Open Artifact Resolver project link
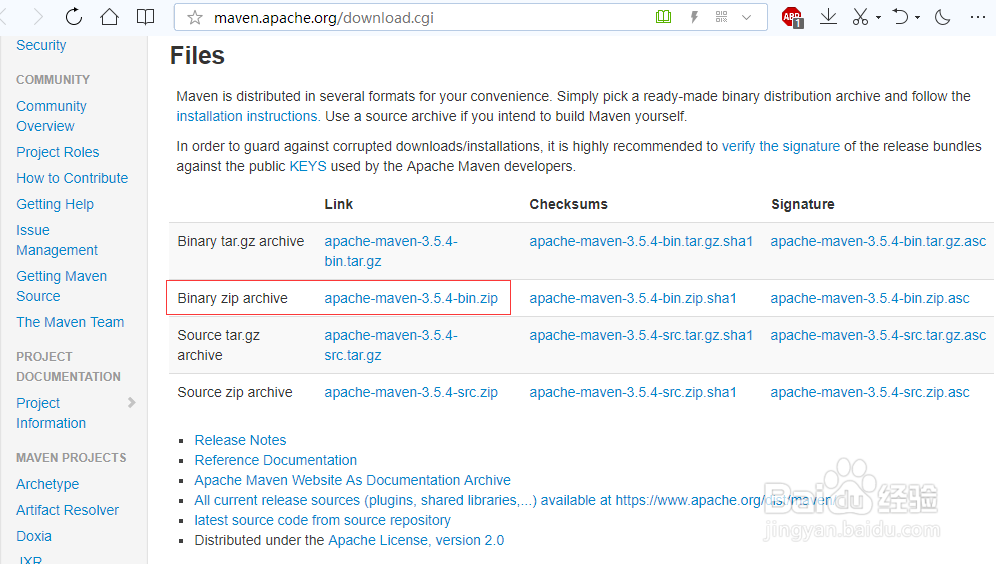 click(67, 511)
